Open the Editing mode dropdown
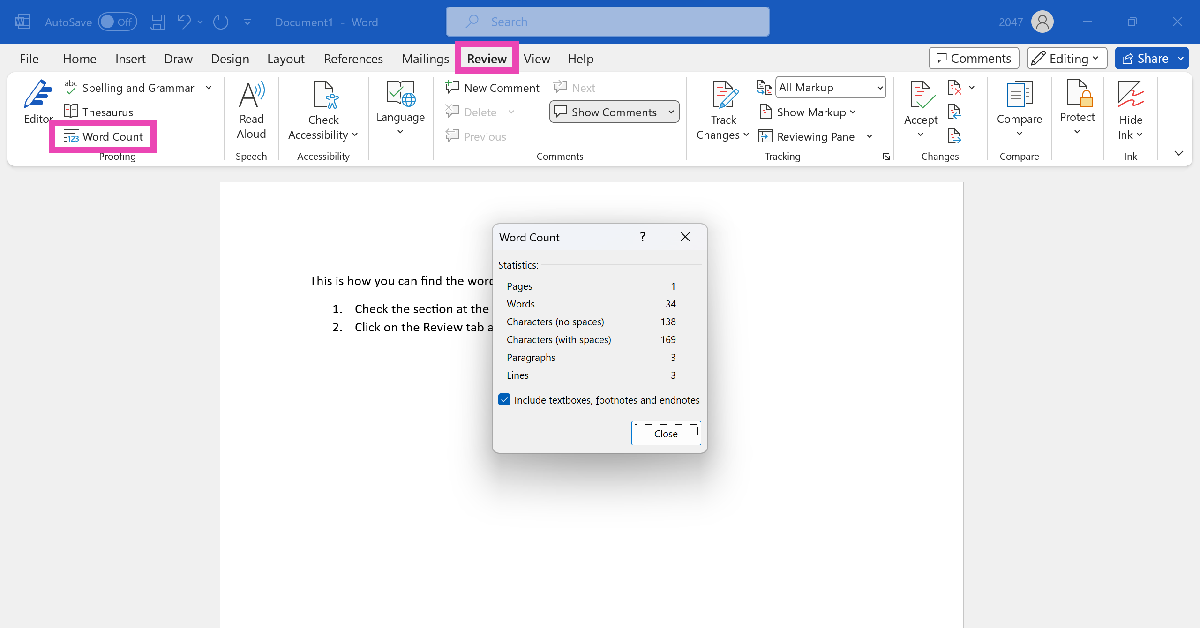 pyautogui.click(x=1067, y=58)
